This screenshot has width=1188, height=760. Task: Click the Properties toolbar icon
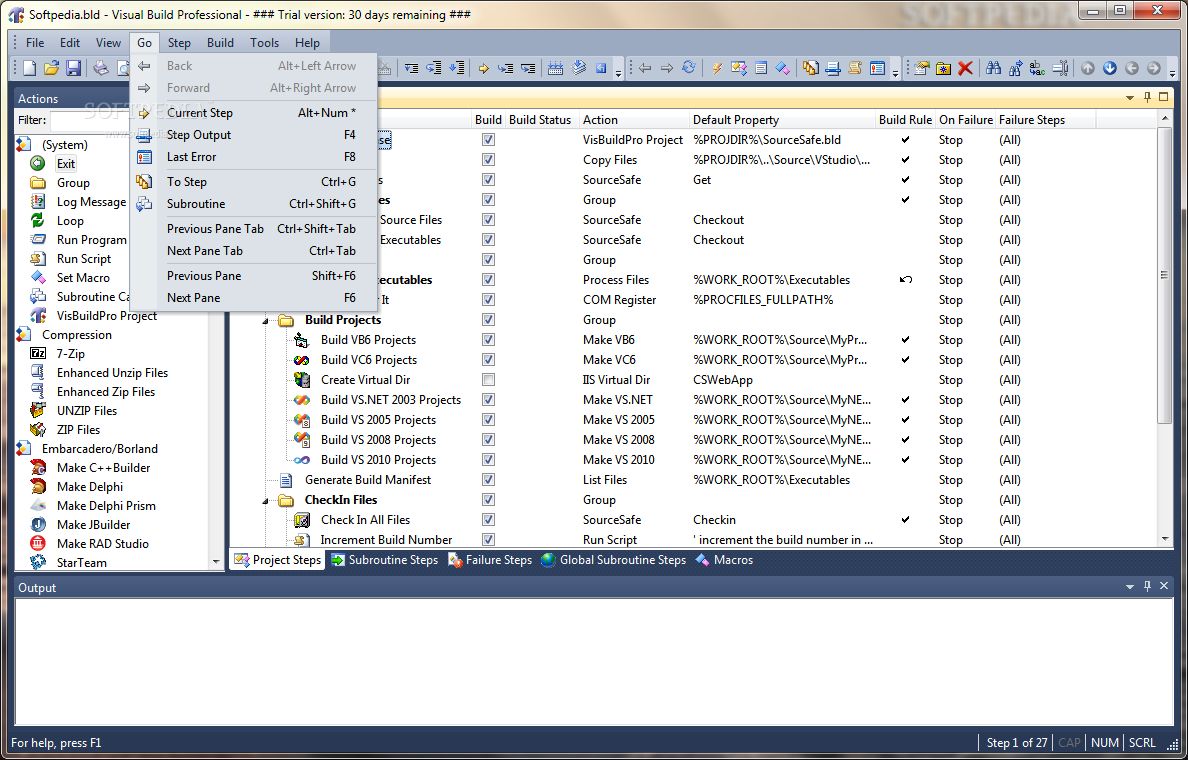[x=921, y=68]
